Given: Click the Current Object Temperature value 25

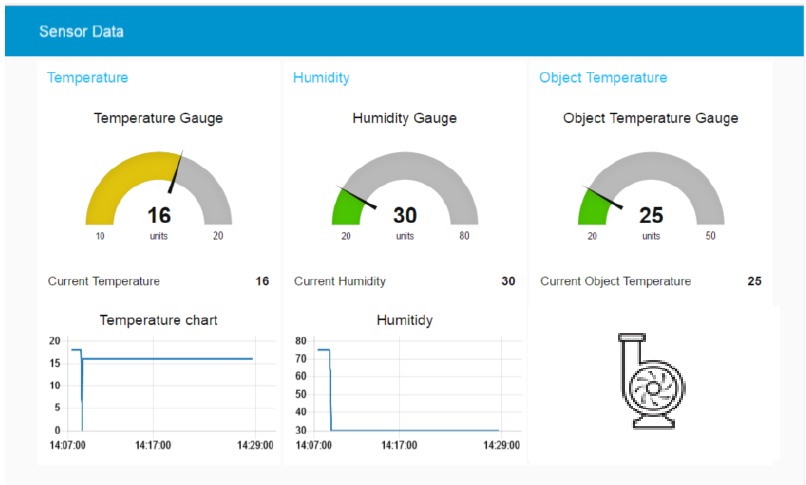Looking at the screenshot, I should click(x=754, y=281).
